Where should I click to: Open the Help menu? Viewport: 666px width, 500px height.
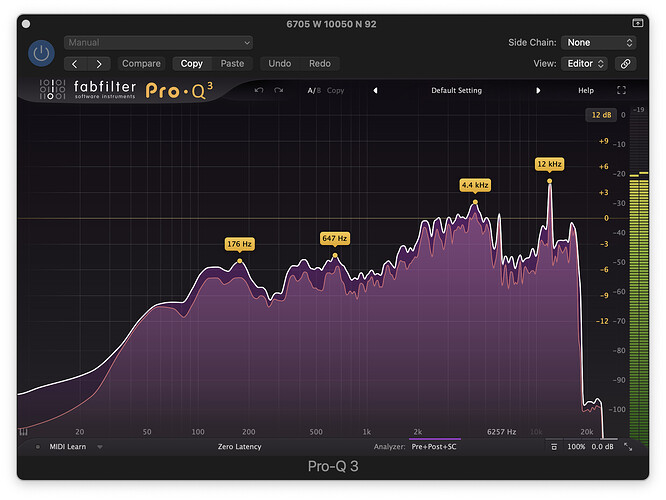point(585,90)
